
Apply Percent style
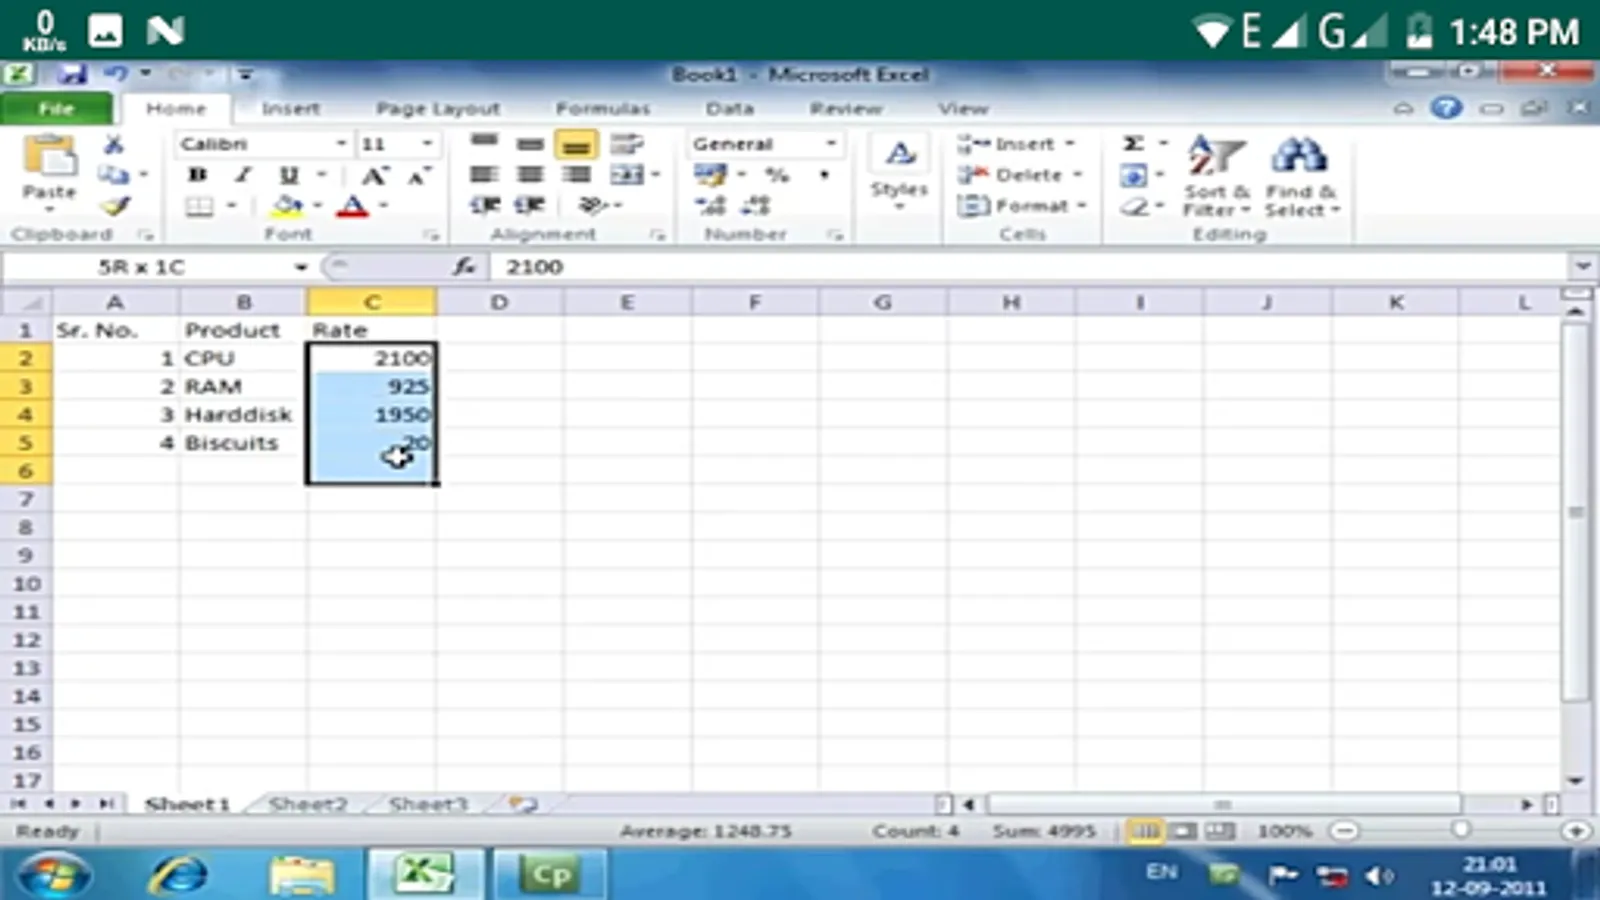click(x=777, y=175)
